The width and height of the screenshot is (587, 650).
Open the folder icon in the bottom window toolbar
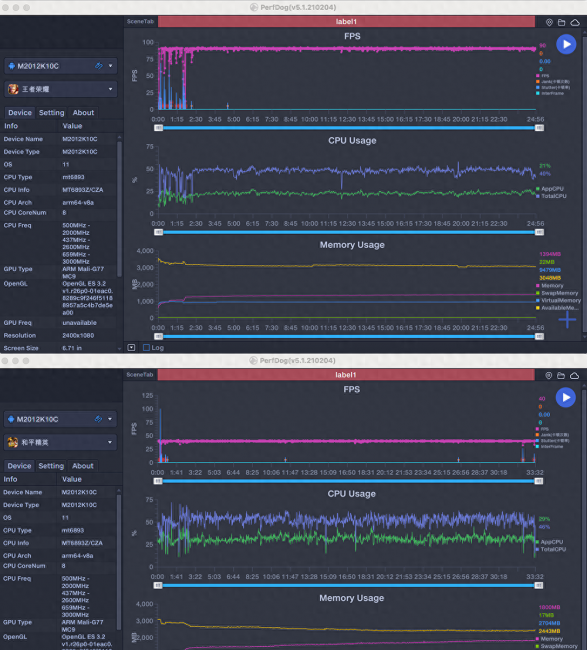pyautogui.click(x=561, y=376)
